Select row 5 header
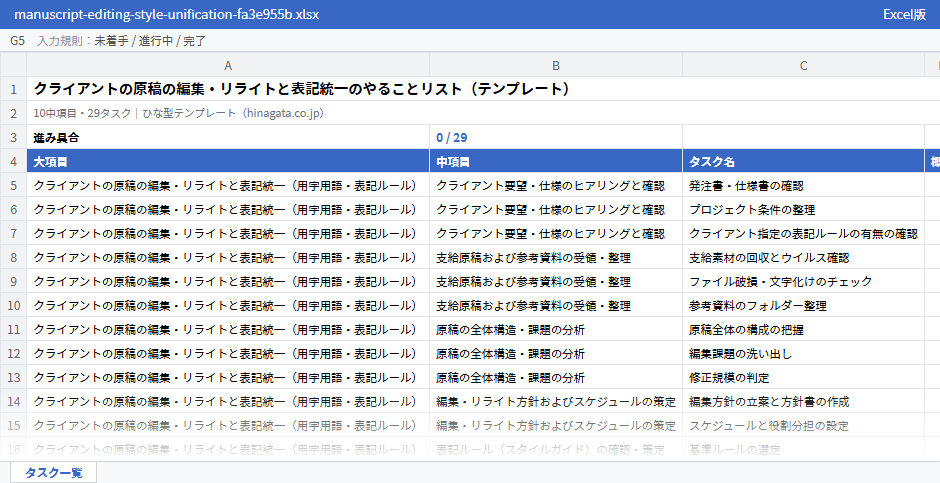 coord(13,185)
